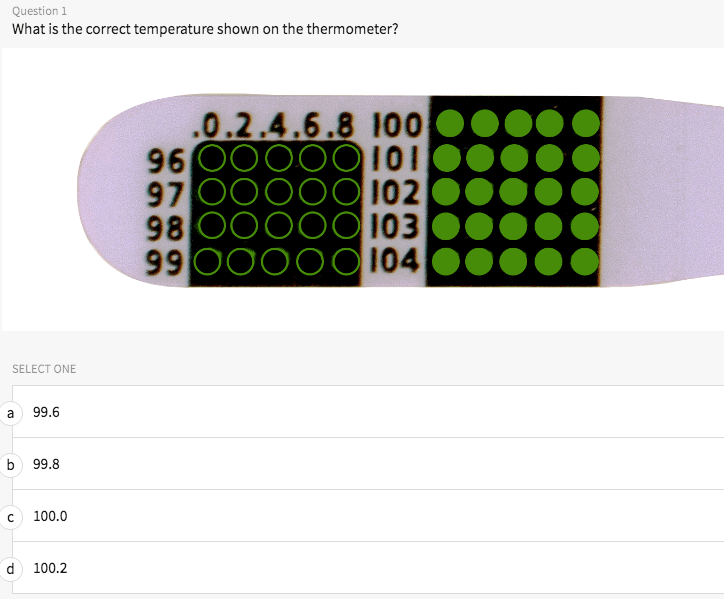Click first green dot in the 100 row

[x=451, y=123]
